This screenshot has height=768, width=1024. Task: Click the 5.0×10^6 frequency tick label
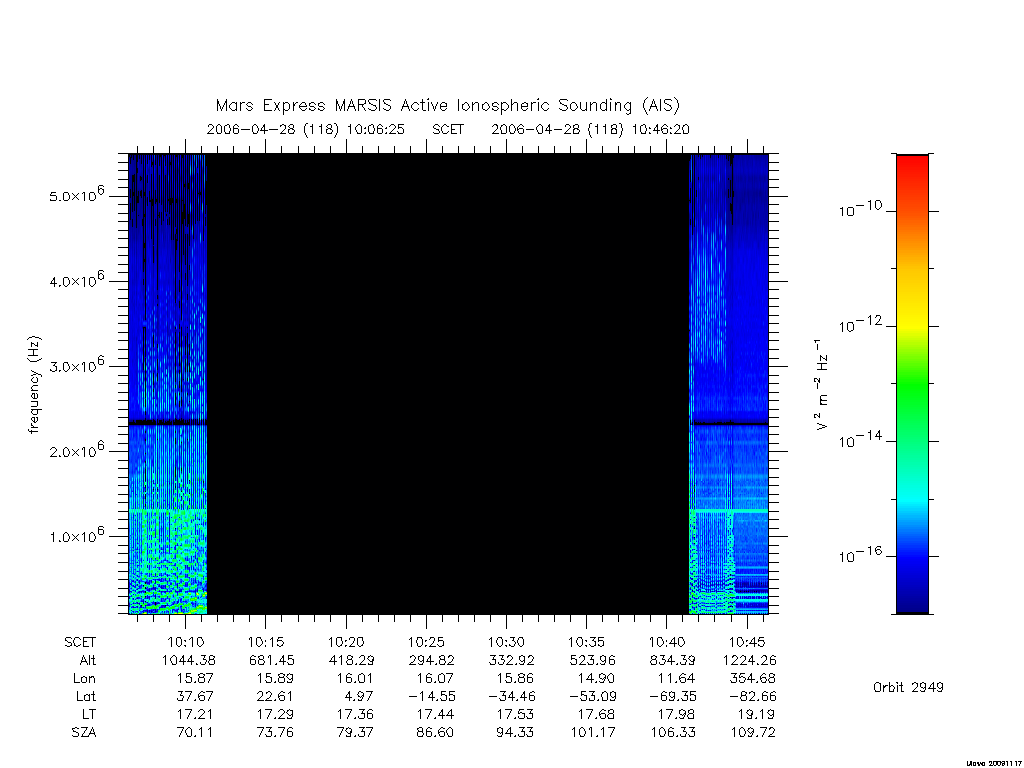click(77, 195)
